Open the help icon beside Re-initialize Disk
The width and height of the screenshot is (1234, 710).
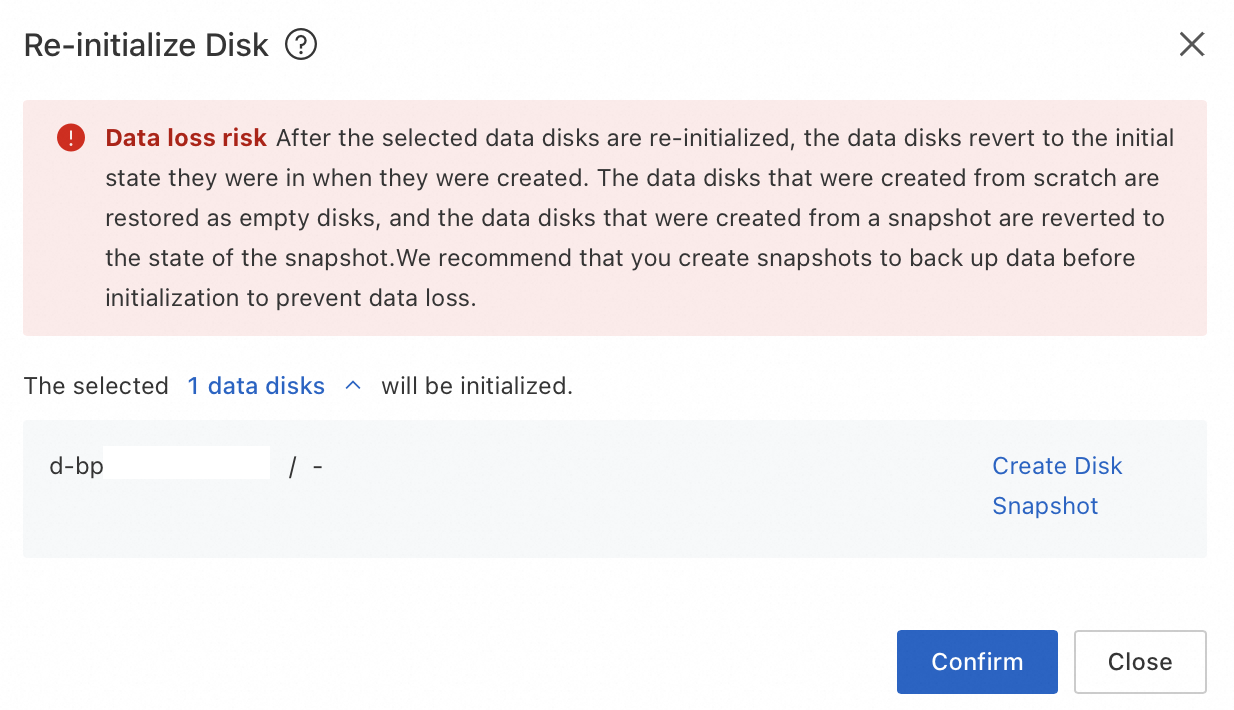[301, 45]
